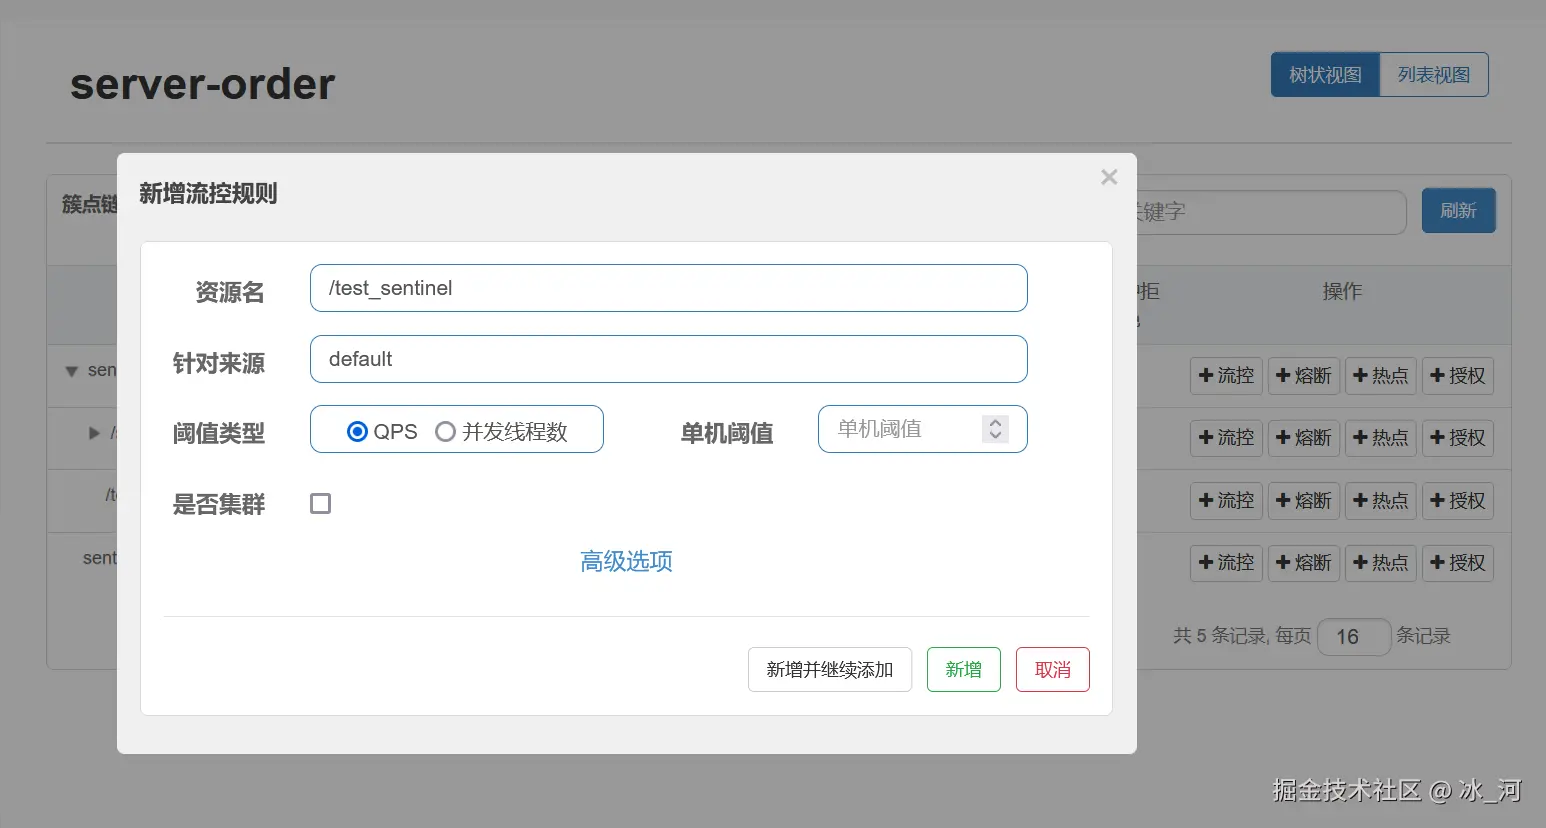
Task: Add 熔断 rule in the third row
Action: [1304, 501]
